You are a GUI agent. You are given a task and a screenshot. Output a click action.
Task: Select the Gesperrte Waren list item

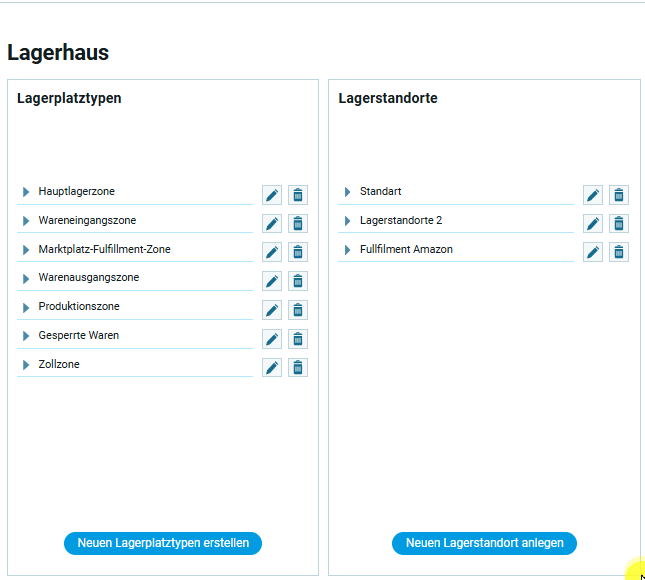pos(79,335)
